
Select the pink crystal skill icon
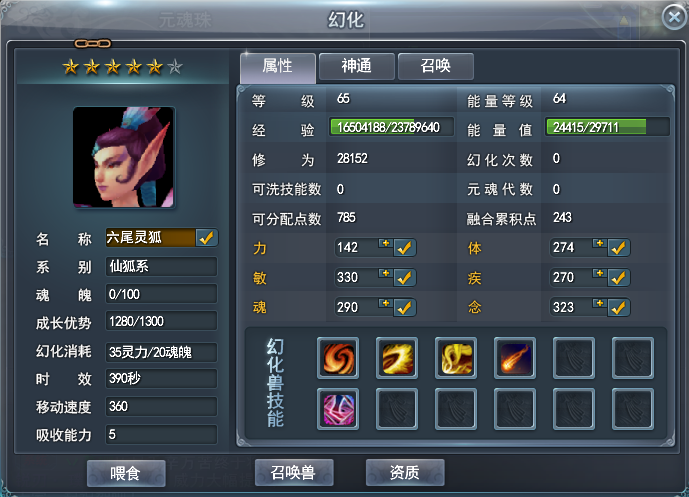(x=338, y=409)
